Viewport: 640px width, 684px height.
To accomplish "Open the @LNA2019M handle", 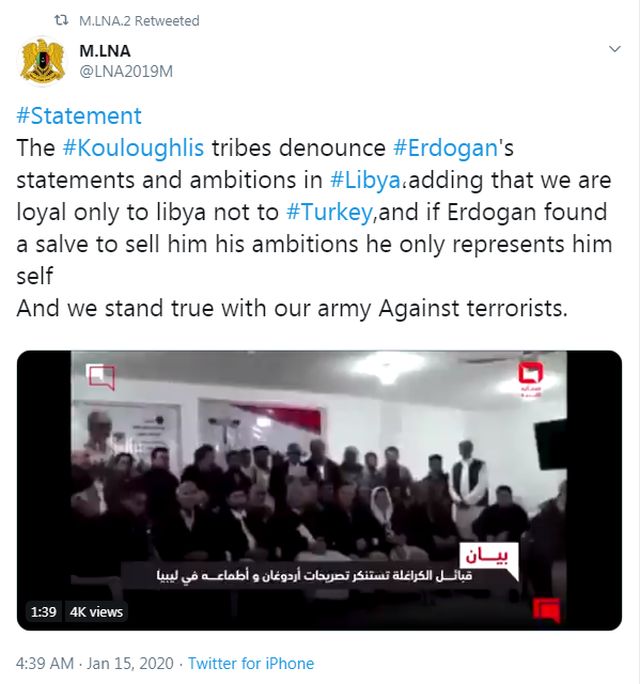I will click(x=126, y=71).
